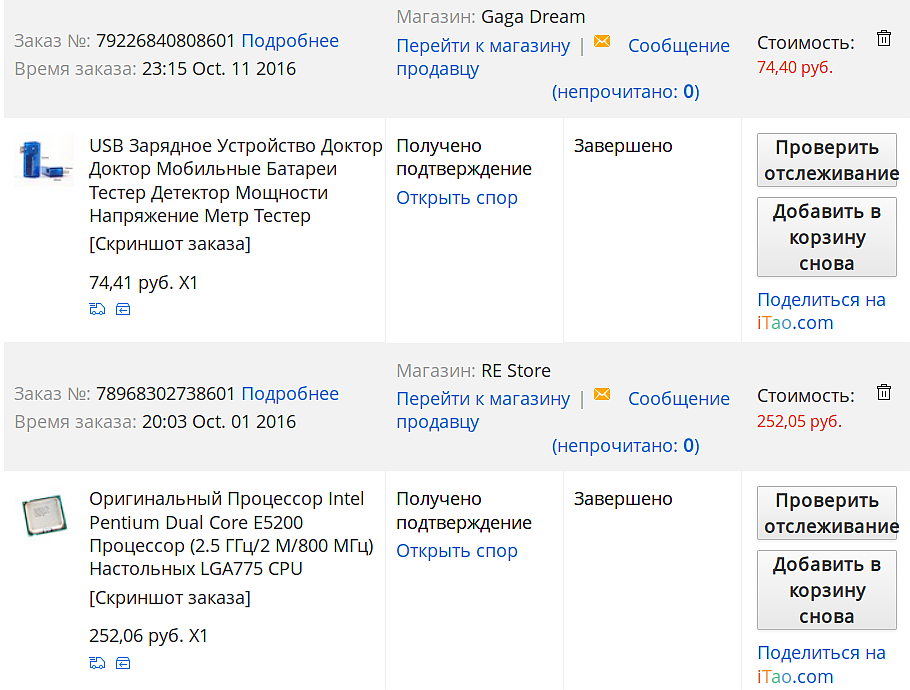910x690 pixels.
Task: Click the envelope icon for Gaga Dream seller
Action: [x=602, y=42]
